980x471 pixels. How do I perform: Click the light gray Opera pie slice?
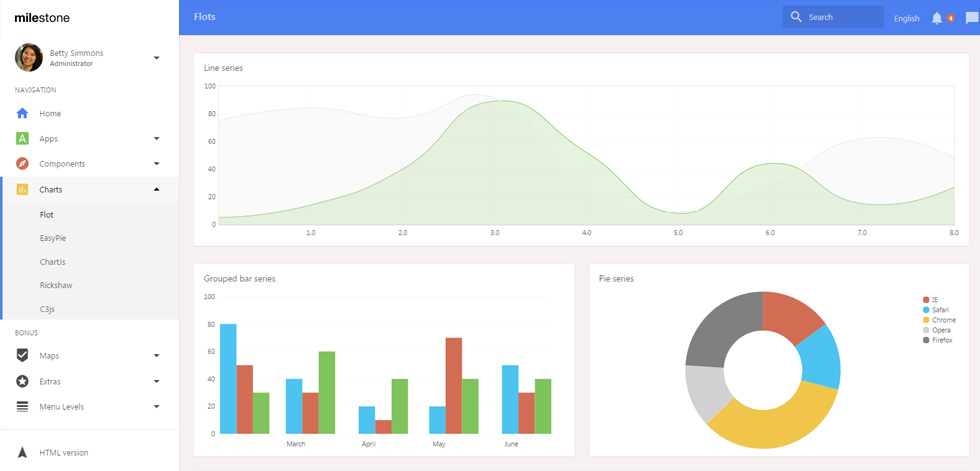click(706, 390)
